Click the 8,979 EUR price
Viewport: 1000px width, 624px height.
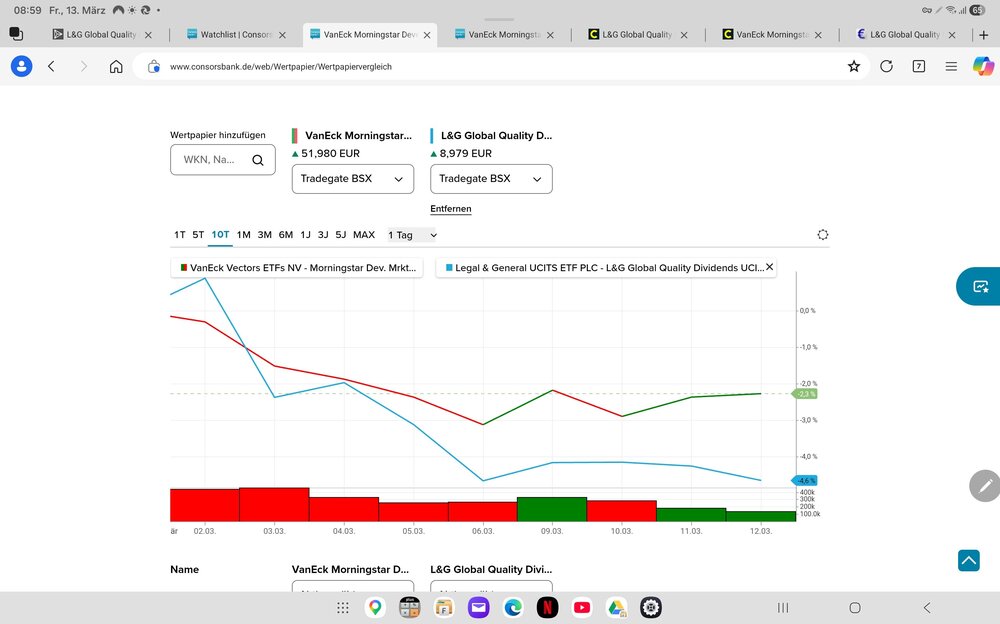pyautogui.click(x=466, y=153)
